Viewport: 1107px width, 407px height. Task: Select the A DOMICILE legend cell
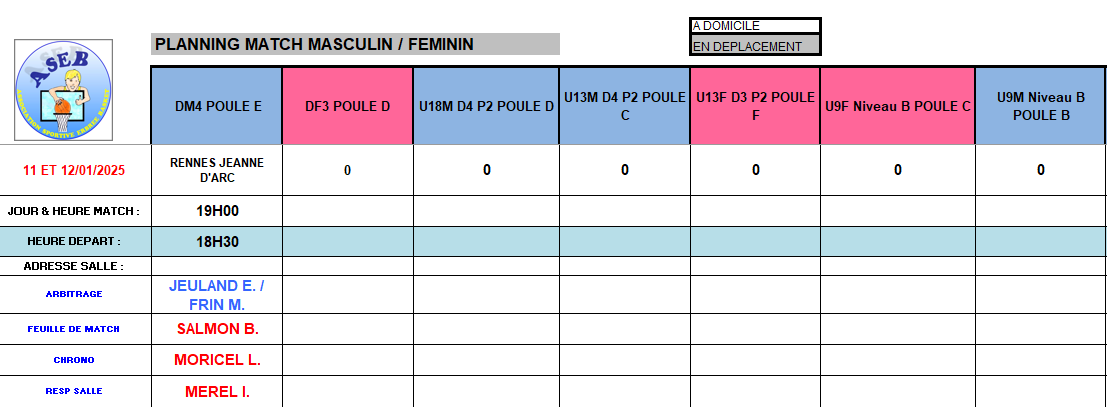[x=755, y=26]
